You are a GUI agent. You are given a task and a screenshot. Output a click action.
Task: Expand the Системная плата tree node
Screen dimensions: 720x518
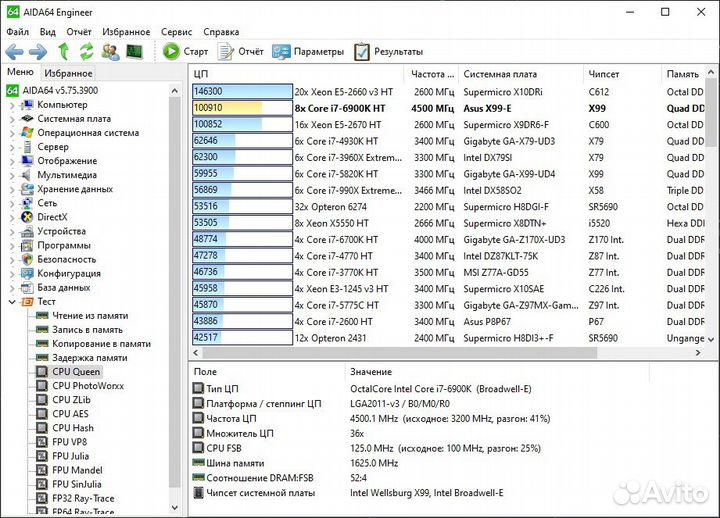coord(12,119)
